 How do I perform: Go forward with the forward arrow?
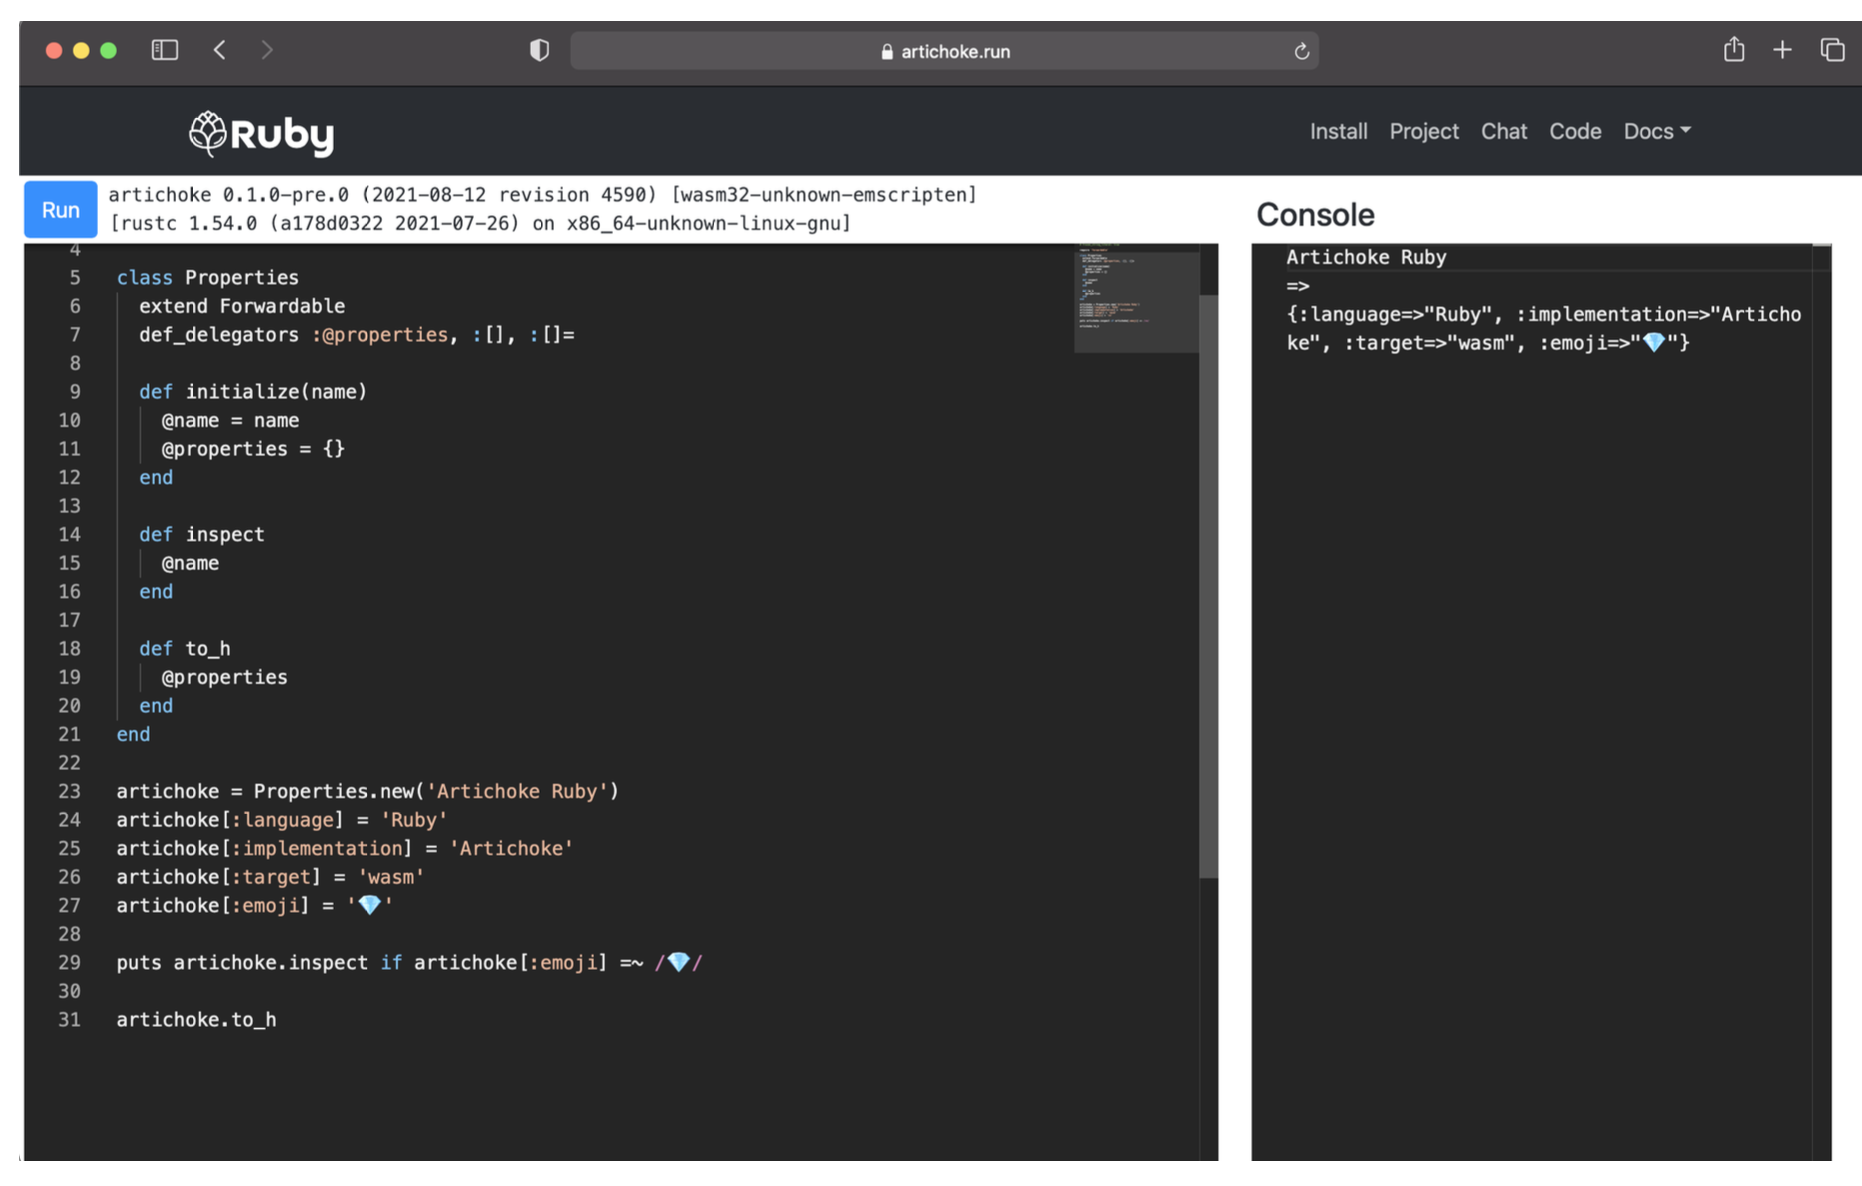tap(267, 50)
